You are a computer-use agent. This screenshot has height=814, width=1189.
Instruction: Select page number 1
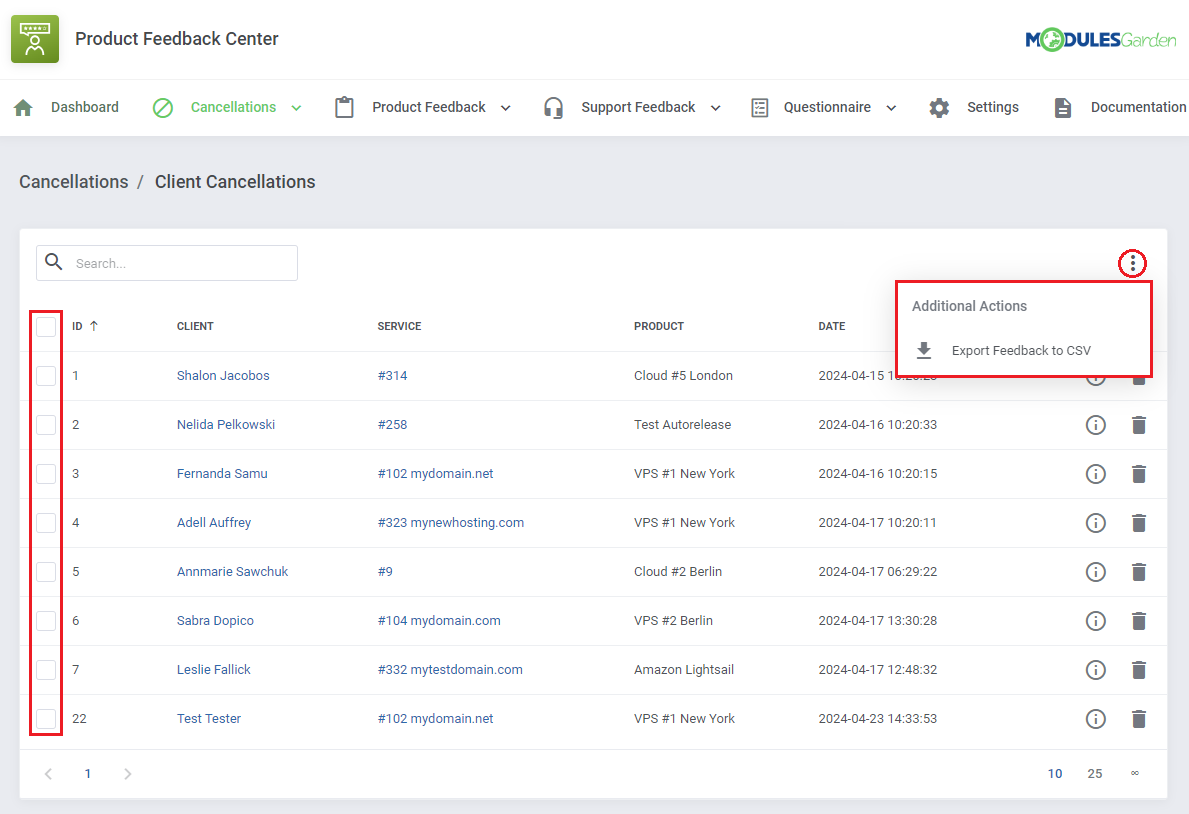88,774
